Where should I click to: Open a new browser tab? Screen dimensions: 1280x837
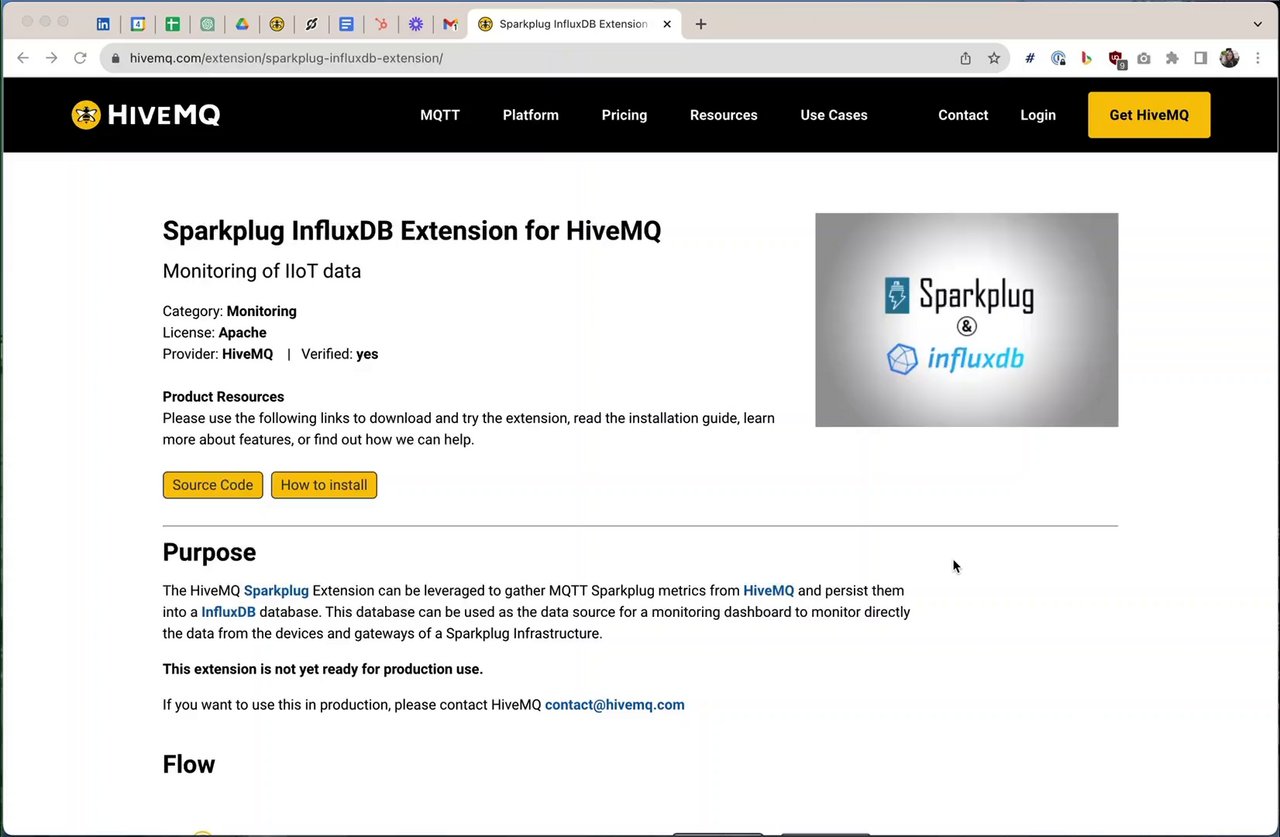[701, 24]
